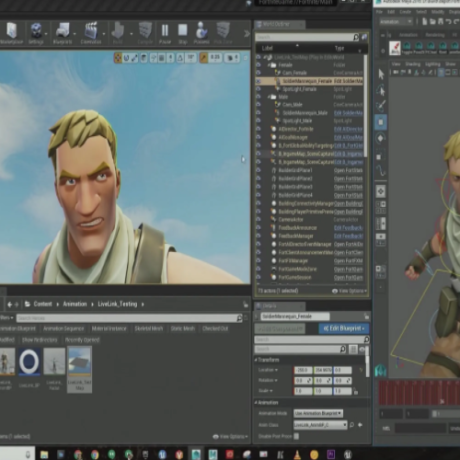The image size is (460, 460).
Task: Click Content breadcrumb in Content Browser
Action: (43, 304)
